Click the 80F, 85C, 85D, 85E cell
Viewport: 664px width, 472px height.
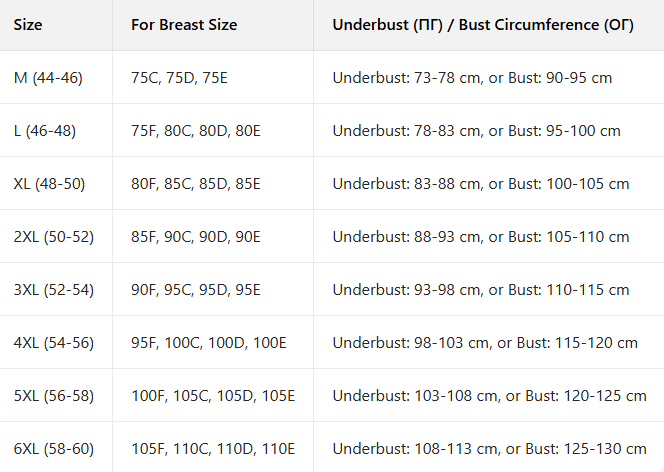click(x=196, y=184)
